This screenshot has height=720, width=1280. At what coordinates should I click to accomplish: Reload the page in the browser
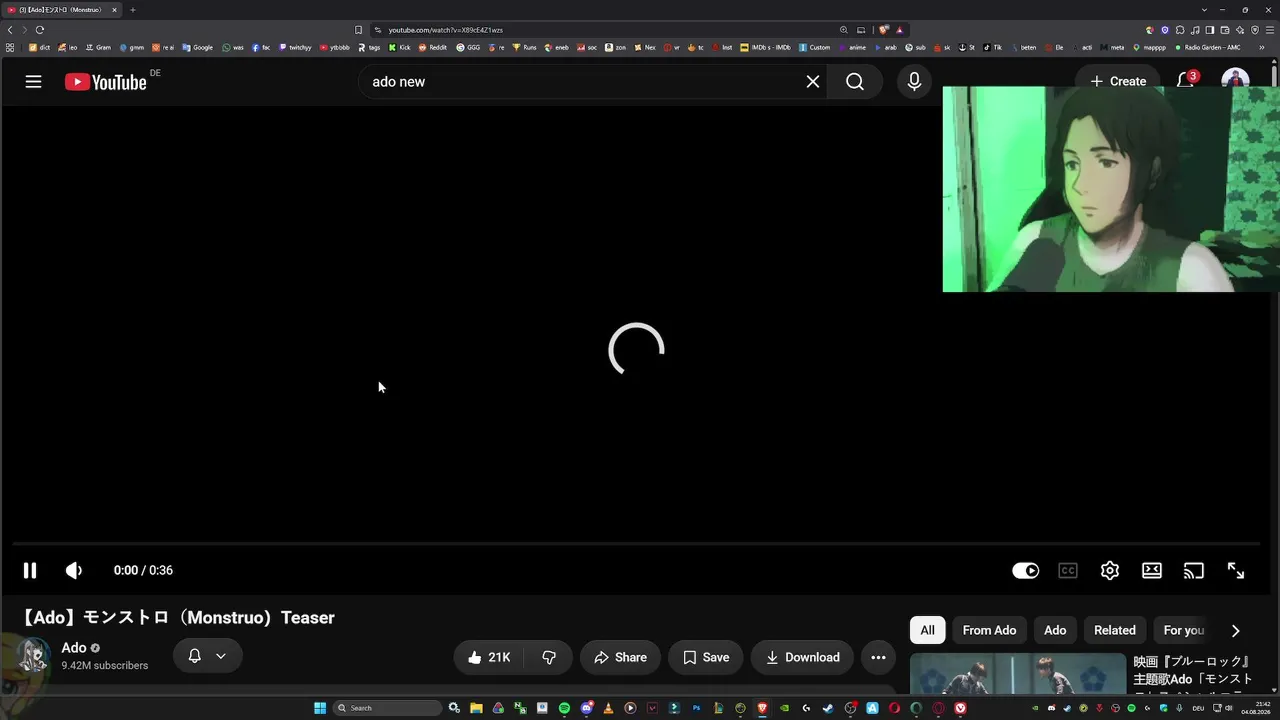pos(40,30)
